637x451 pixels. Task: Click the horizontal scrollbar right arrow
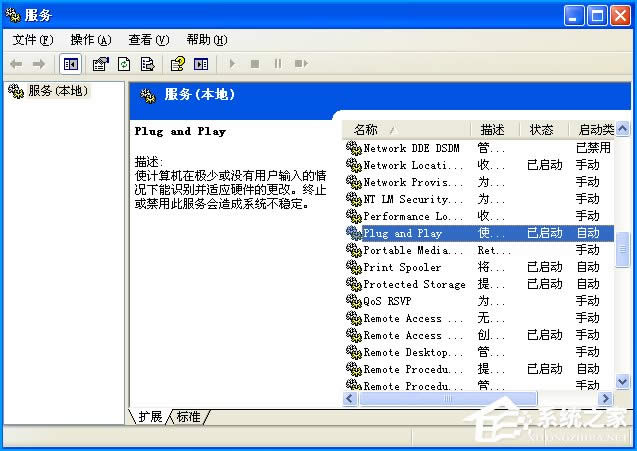(603, 398)
